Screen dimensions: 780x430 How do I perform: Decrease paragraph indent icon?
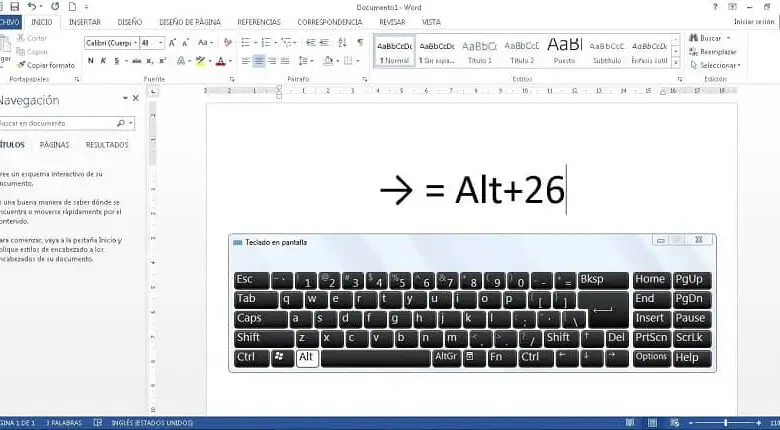311,43
